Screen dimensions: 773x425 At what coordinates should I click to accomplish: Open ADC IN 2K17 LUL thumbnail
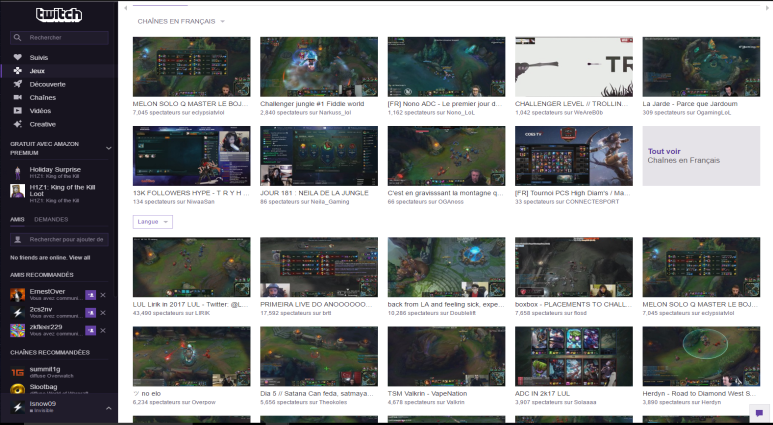(574, 356)
